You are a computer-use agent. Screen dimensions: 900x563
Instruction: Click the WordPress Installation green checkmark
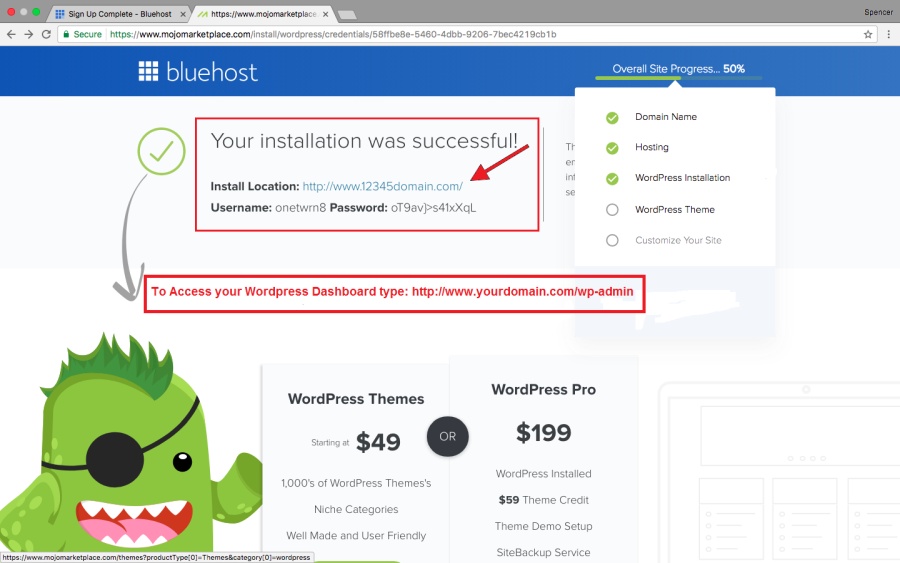612,178
